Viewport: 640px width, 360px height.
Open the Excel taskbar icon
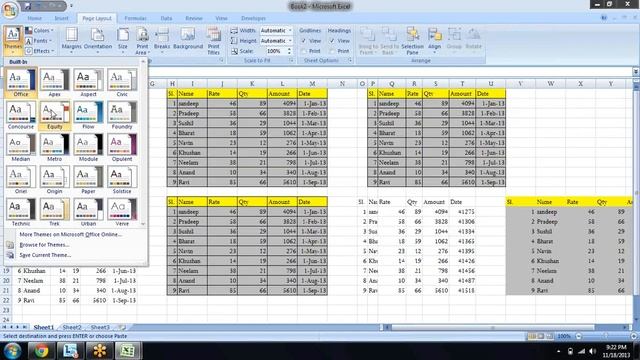click(x=128, y=351)
